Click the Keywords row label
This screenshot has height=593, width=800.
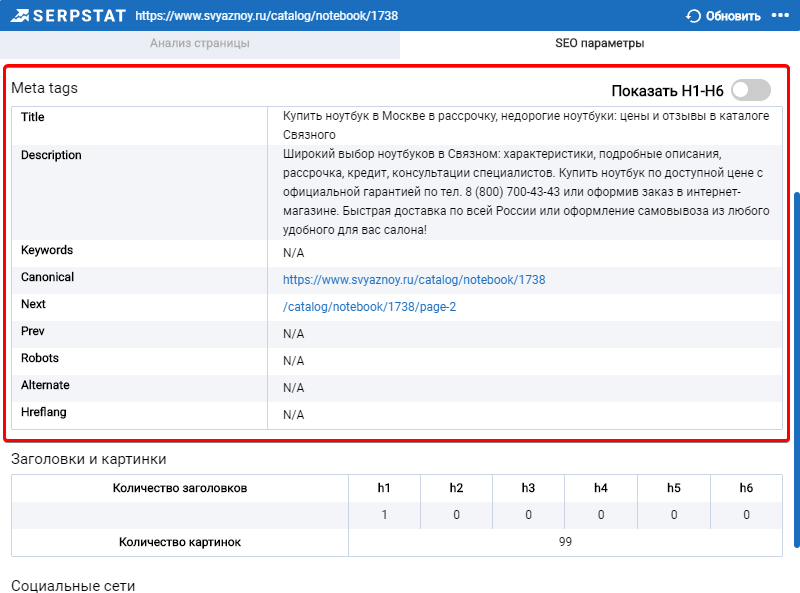[x=47, y=250]
